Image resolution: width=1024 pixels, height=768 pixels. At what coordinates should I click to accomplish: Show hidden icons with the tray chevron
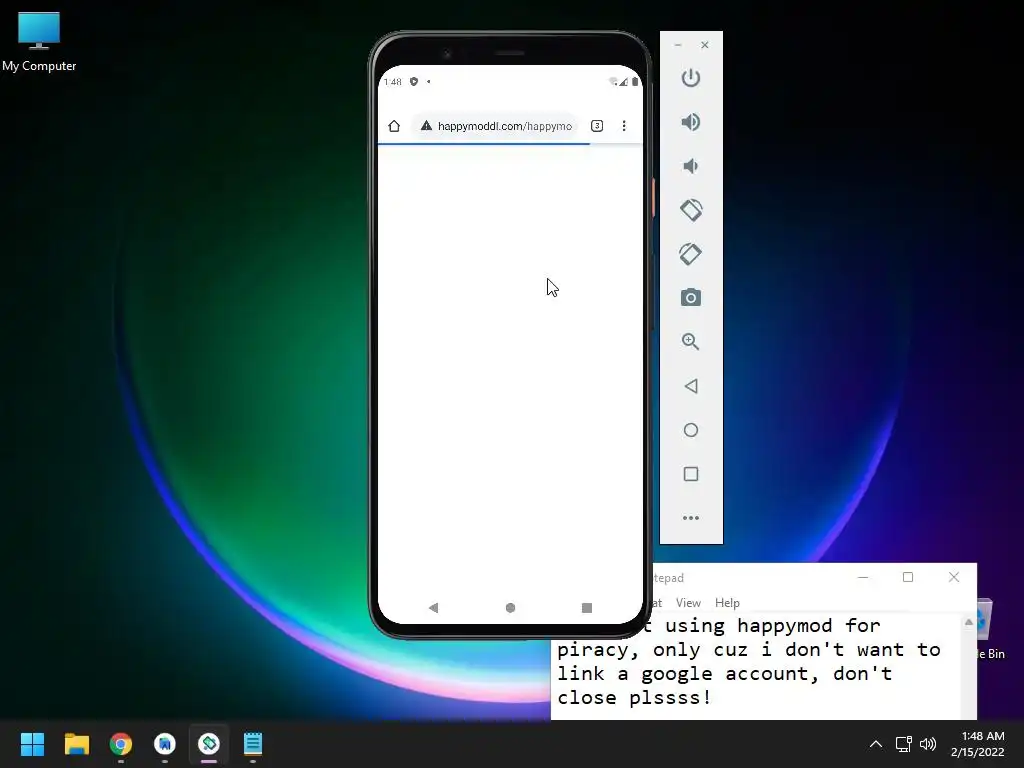(876, 744)
